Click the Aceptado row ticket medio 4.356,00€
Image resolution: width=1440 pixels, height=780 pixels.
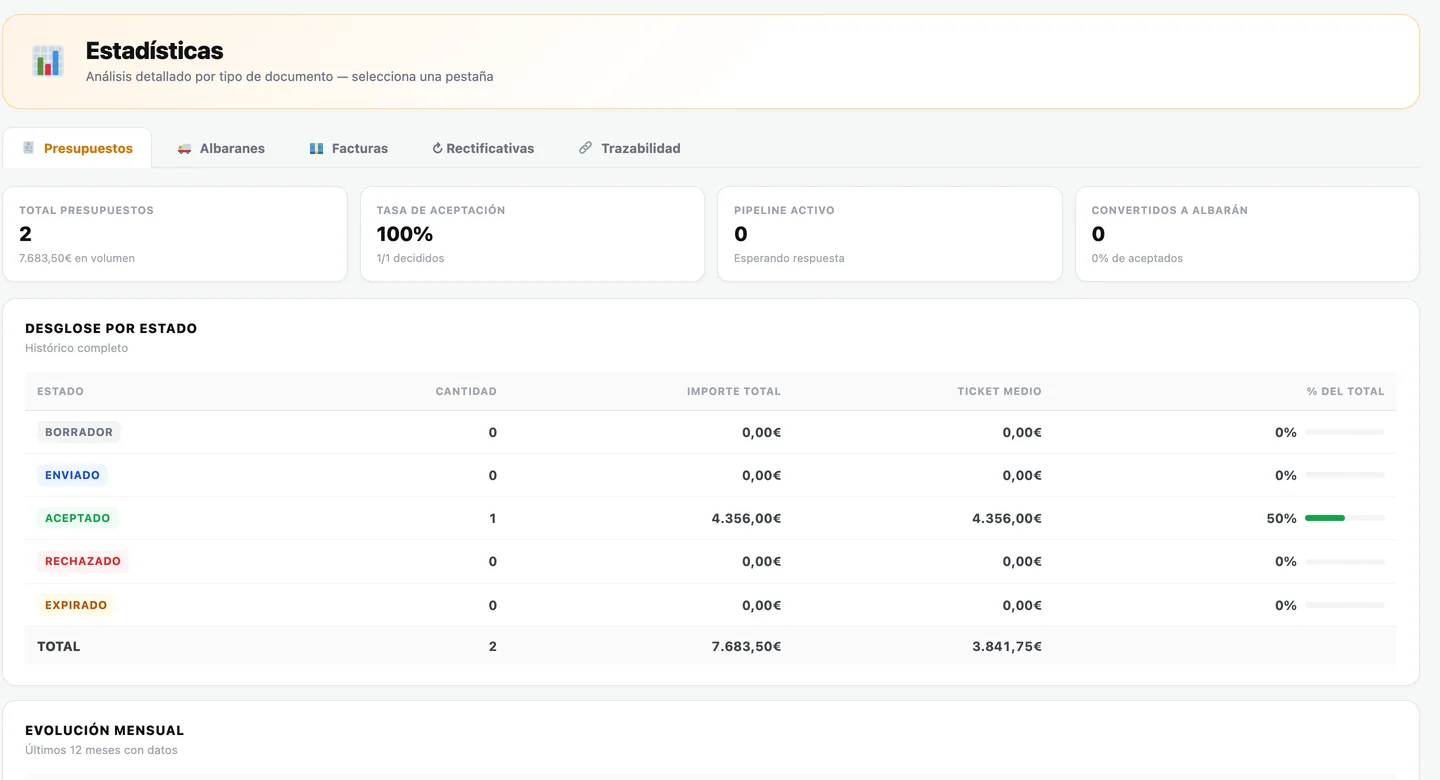point(1007,518)
